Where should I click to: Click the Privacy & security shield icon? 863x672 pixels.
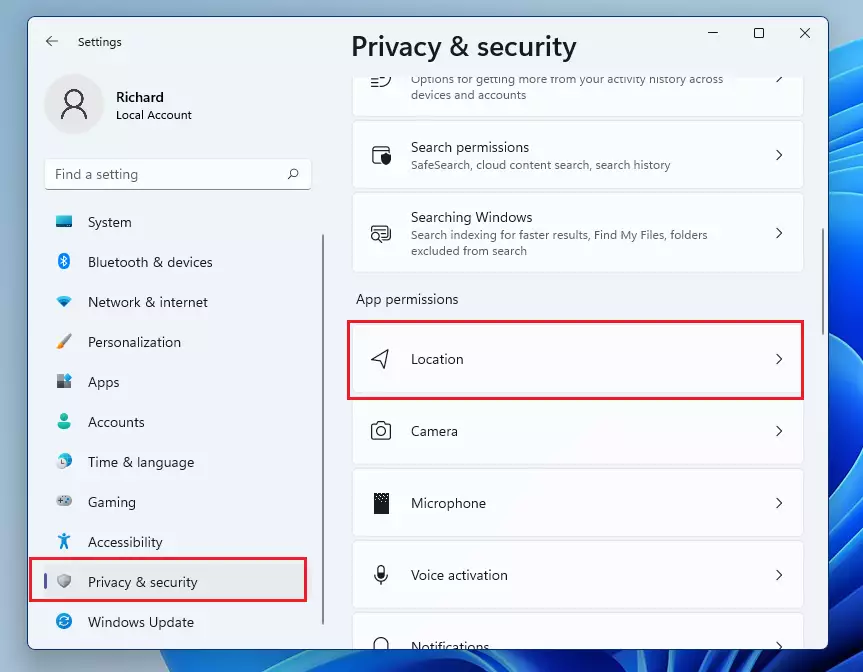pos(64,581)
